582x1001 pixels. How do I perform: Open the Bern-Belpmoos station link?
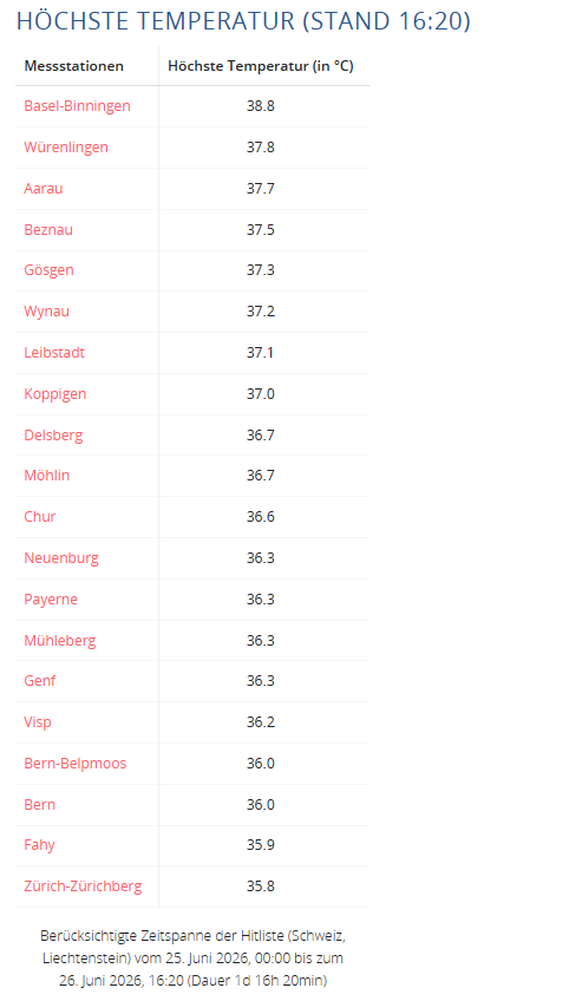75,764
